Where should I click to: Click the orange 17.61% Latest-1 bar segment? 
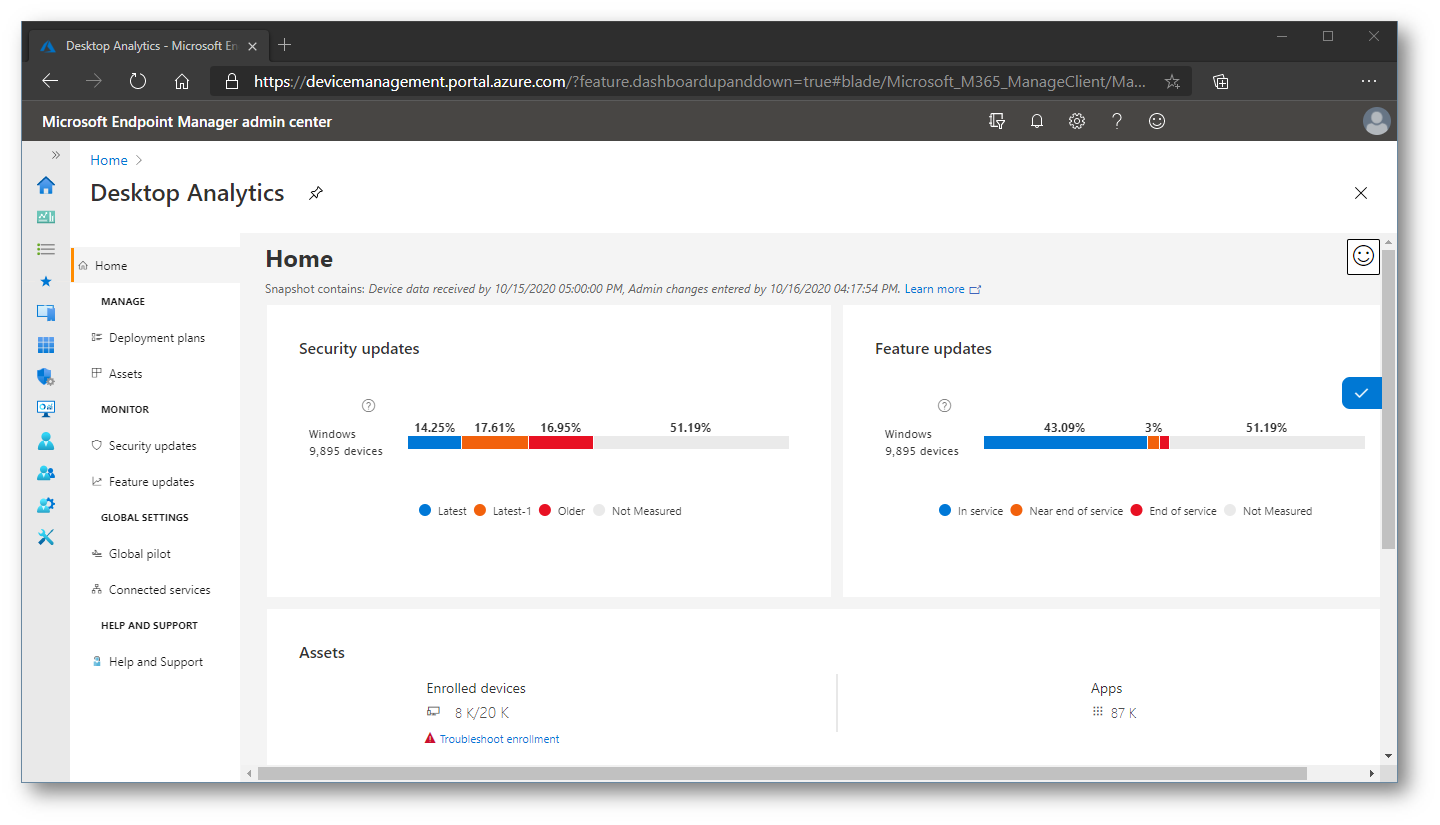coord(495,442)
